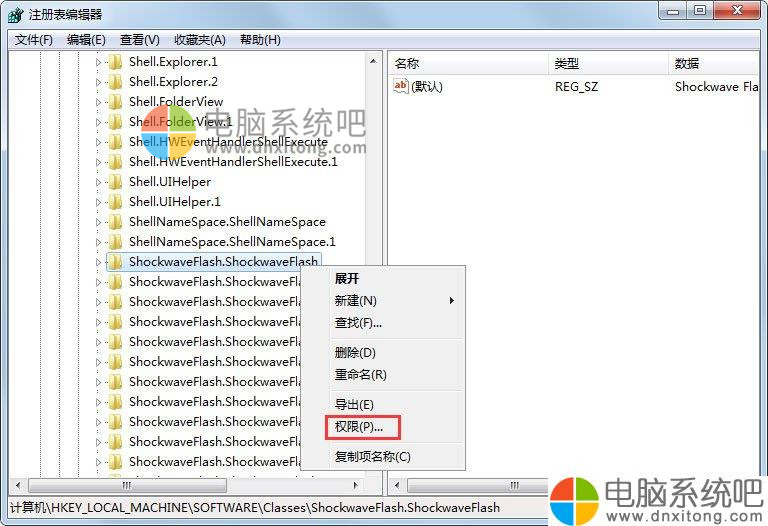
Task: Click the Registry Editor title bar icon
Action: [16, 15]
